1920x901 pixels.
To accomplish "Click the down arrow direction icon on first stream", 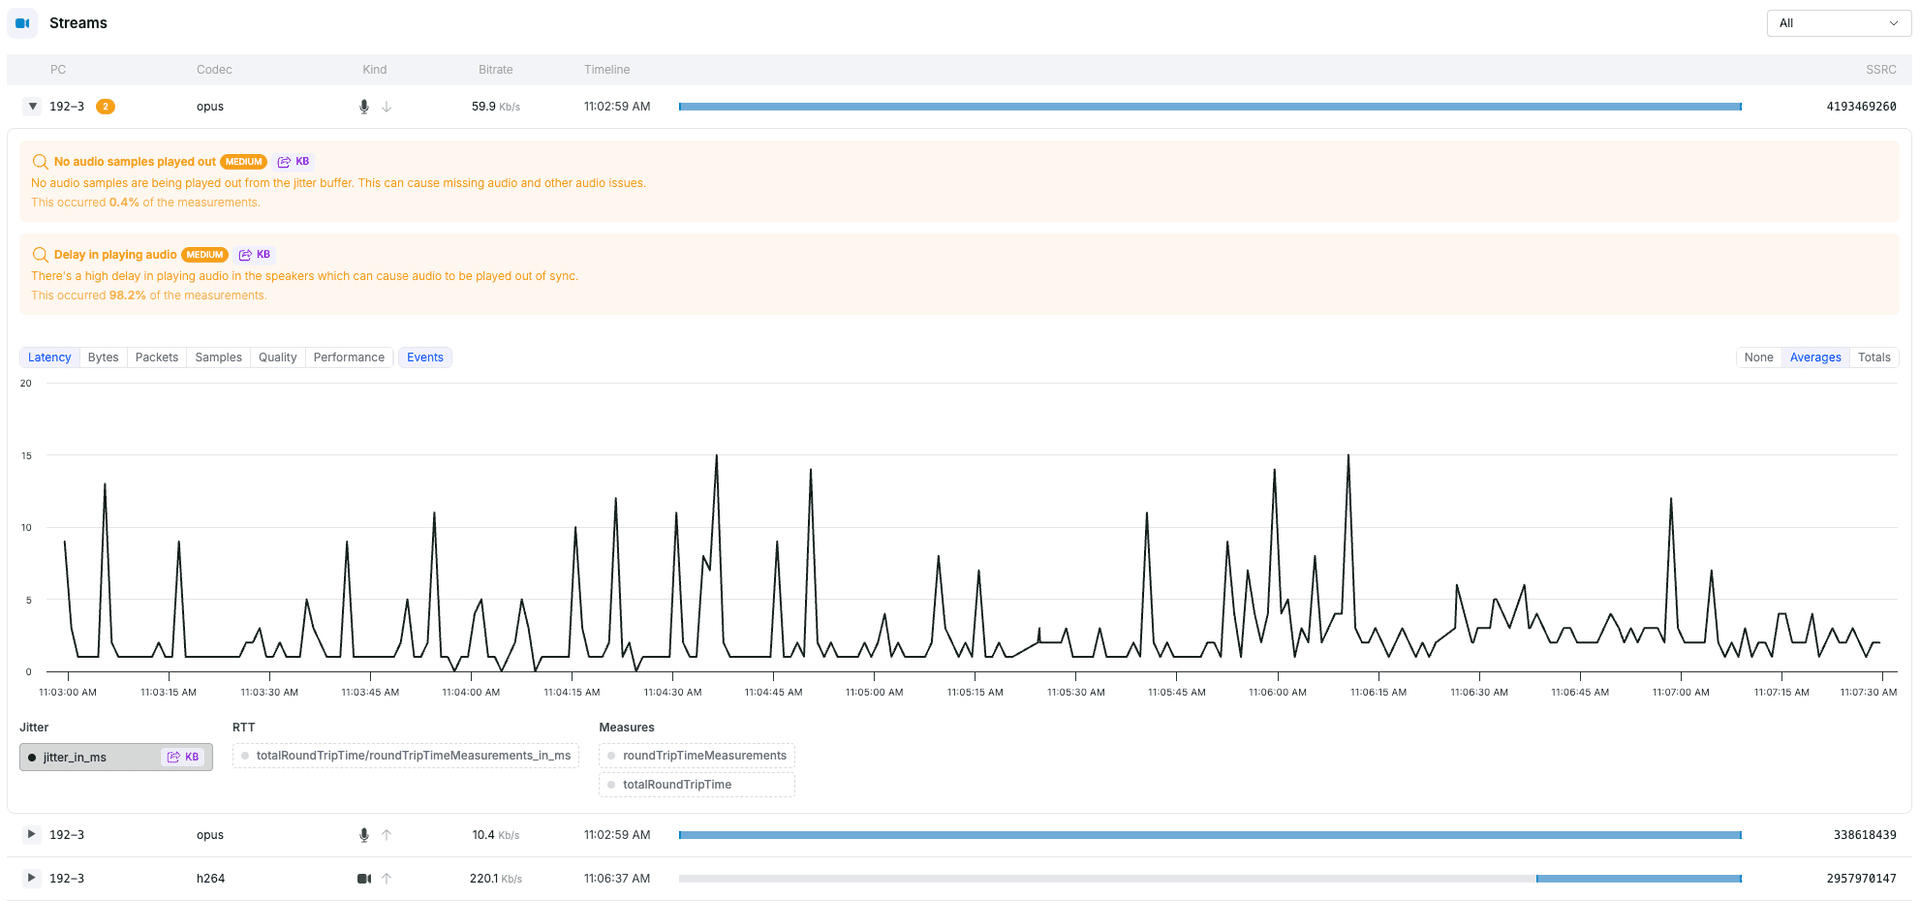I will click(x=387, y=107).
